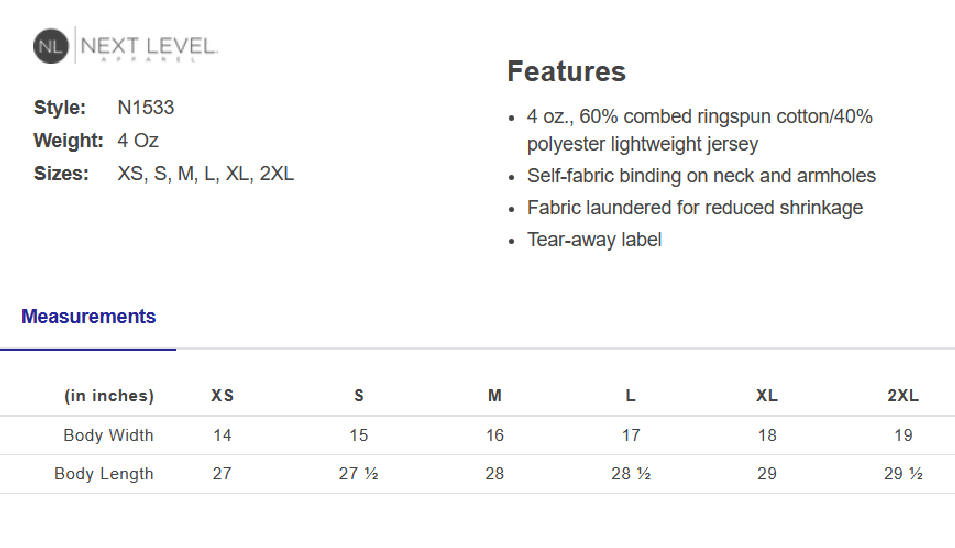Click the Body Length row label

[104, 473]
